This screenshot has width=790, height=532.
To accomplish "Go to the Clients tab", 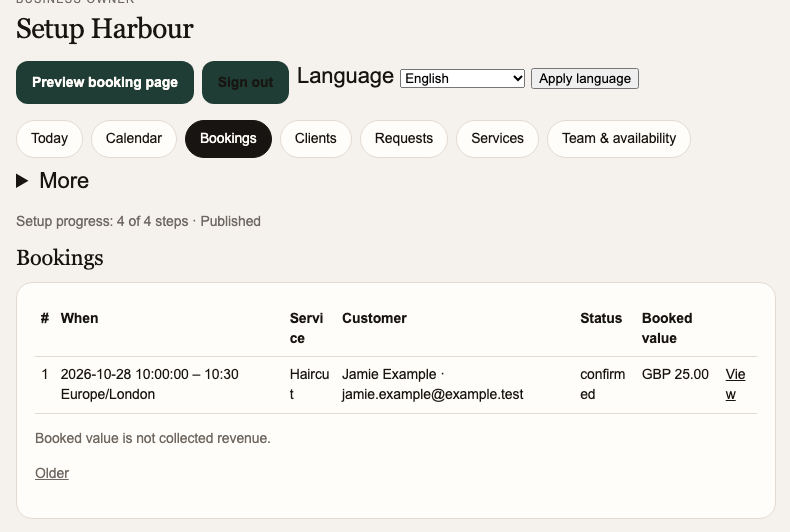I will click(315, 139).
